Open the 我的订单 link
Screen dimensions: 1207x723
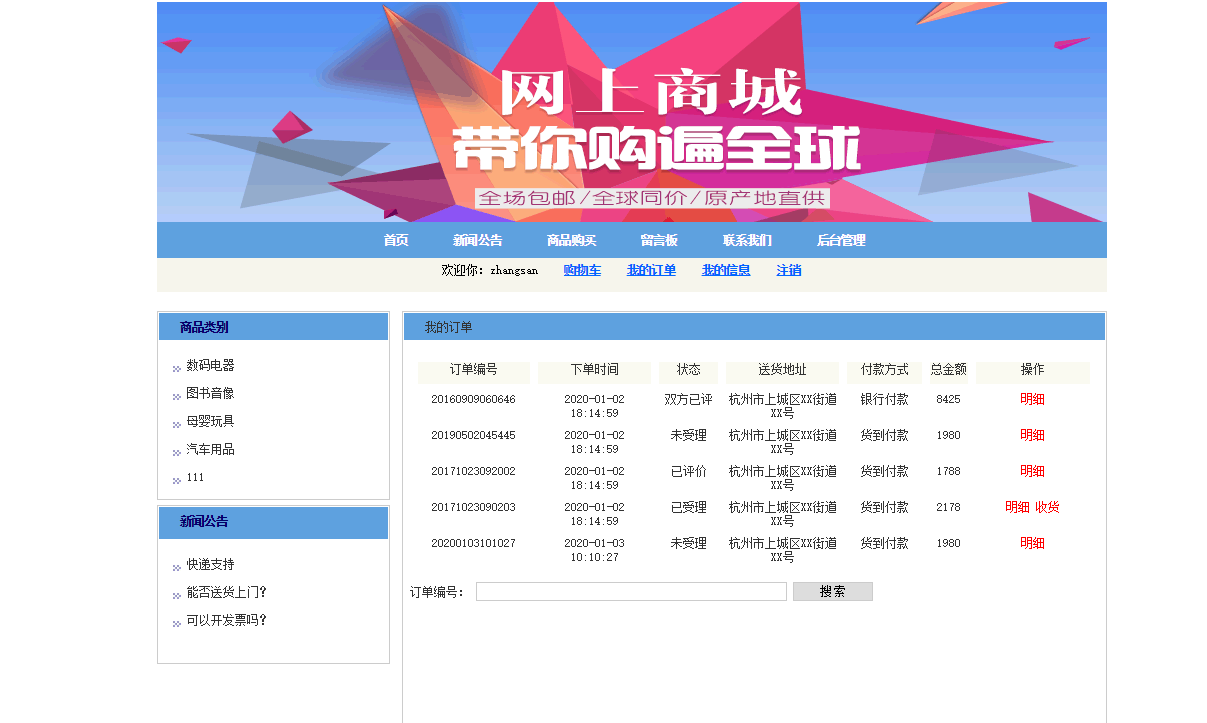tap(652, 270)
